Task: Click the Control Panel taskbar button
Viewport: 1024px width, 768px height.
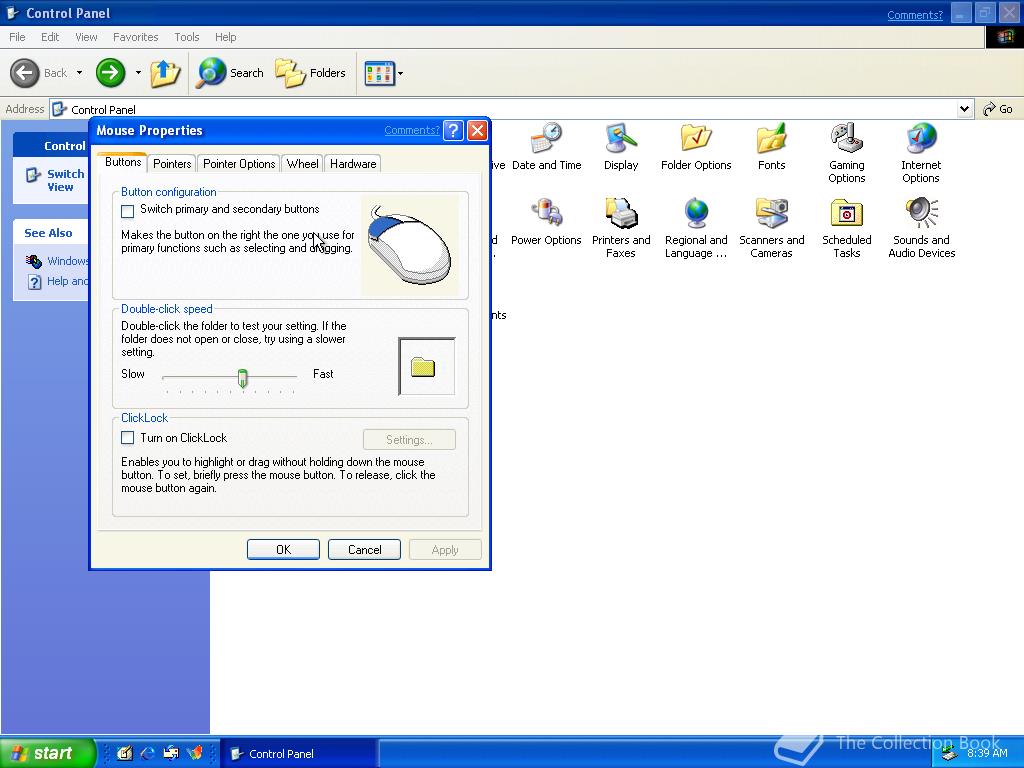Action: pos(298,754)
